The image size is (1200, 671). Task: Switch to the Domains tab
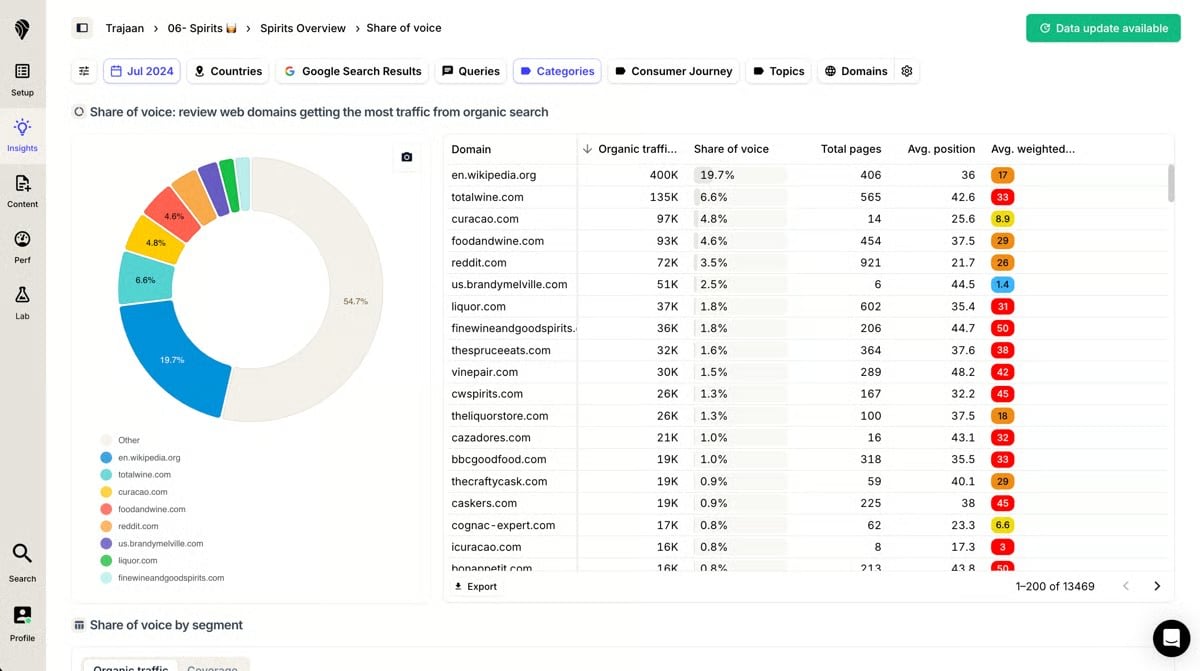(856, 71)
